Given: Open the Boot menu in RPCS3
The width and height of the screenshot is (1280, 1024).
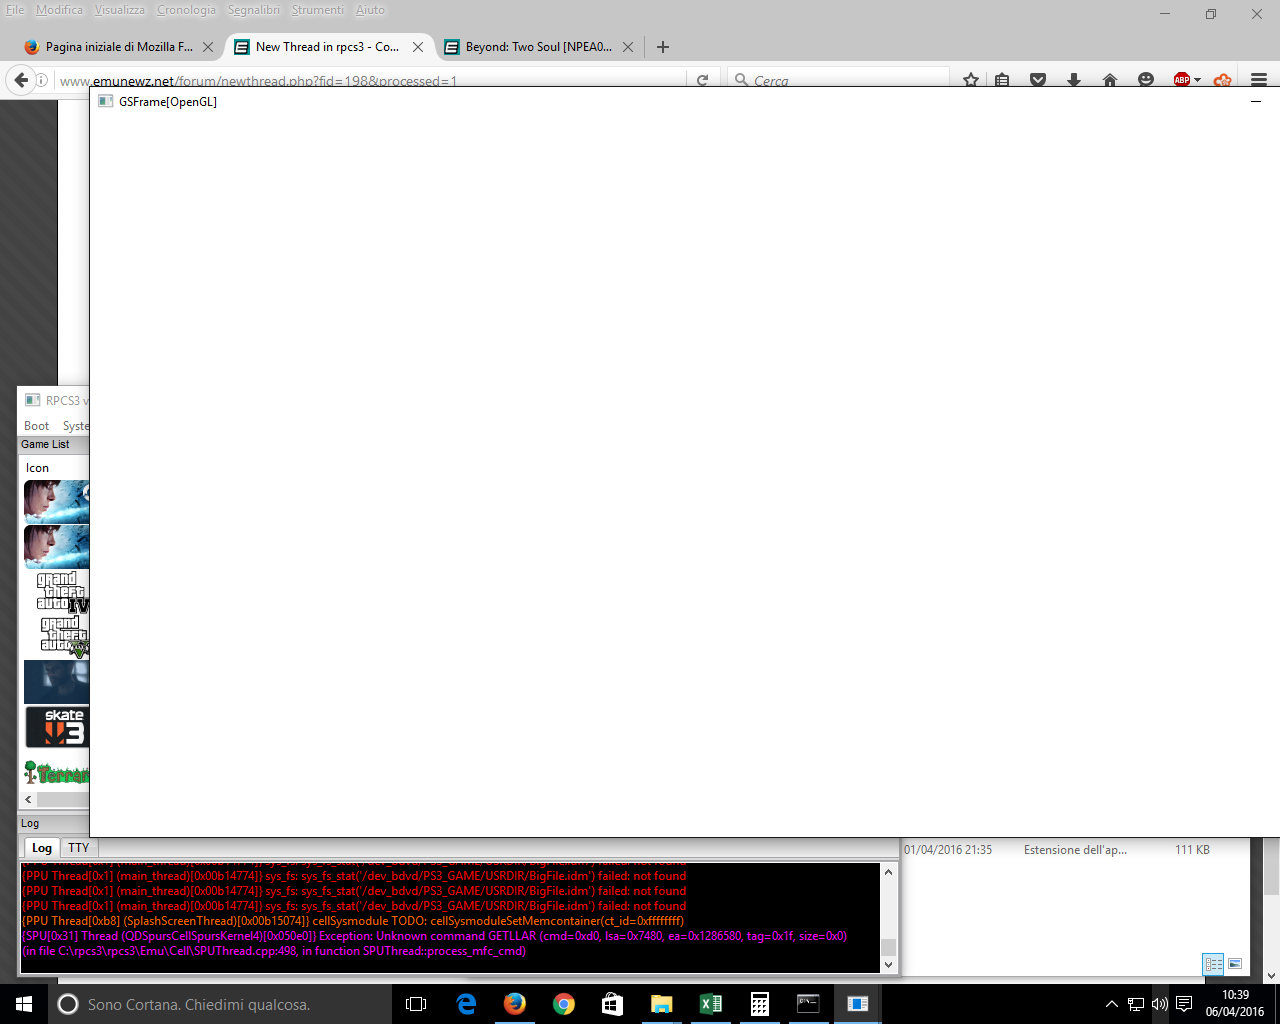Looking at the screenshot, I should [36, 426].
